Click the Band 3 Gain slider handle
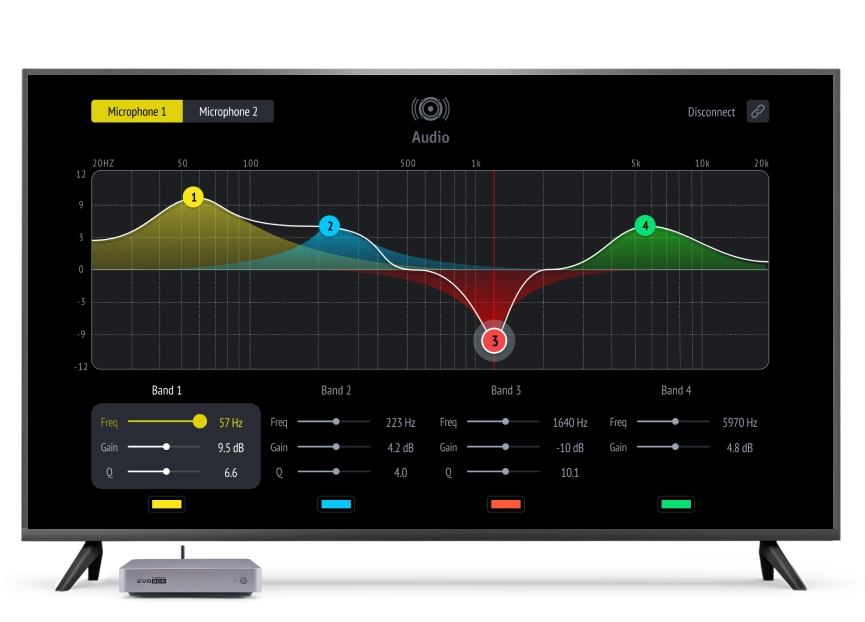 tap(506, 447)
